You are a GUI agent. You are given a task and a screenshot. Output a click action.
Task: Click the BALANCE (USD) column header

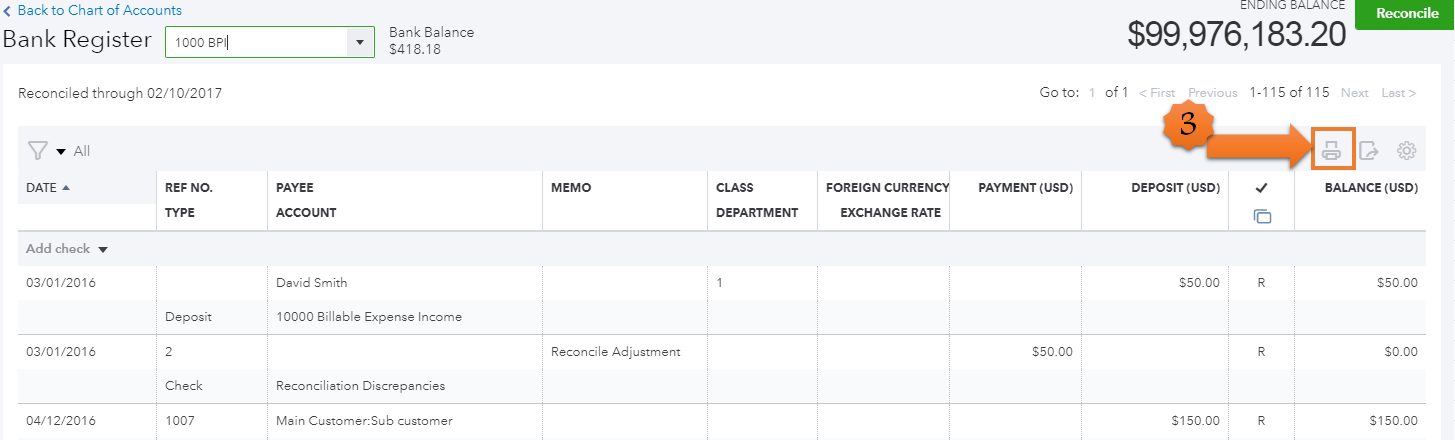point(1370,188)
